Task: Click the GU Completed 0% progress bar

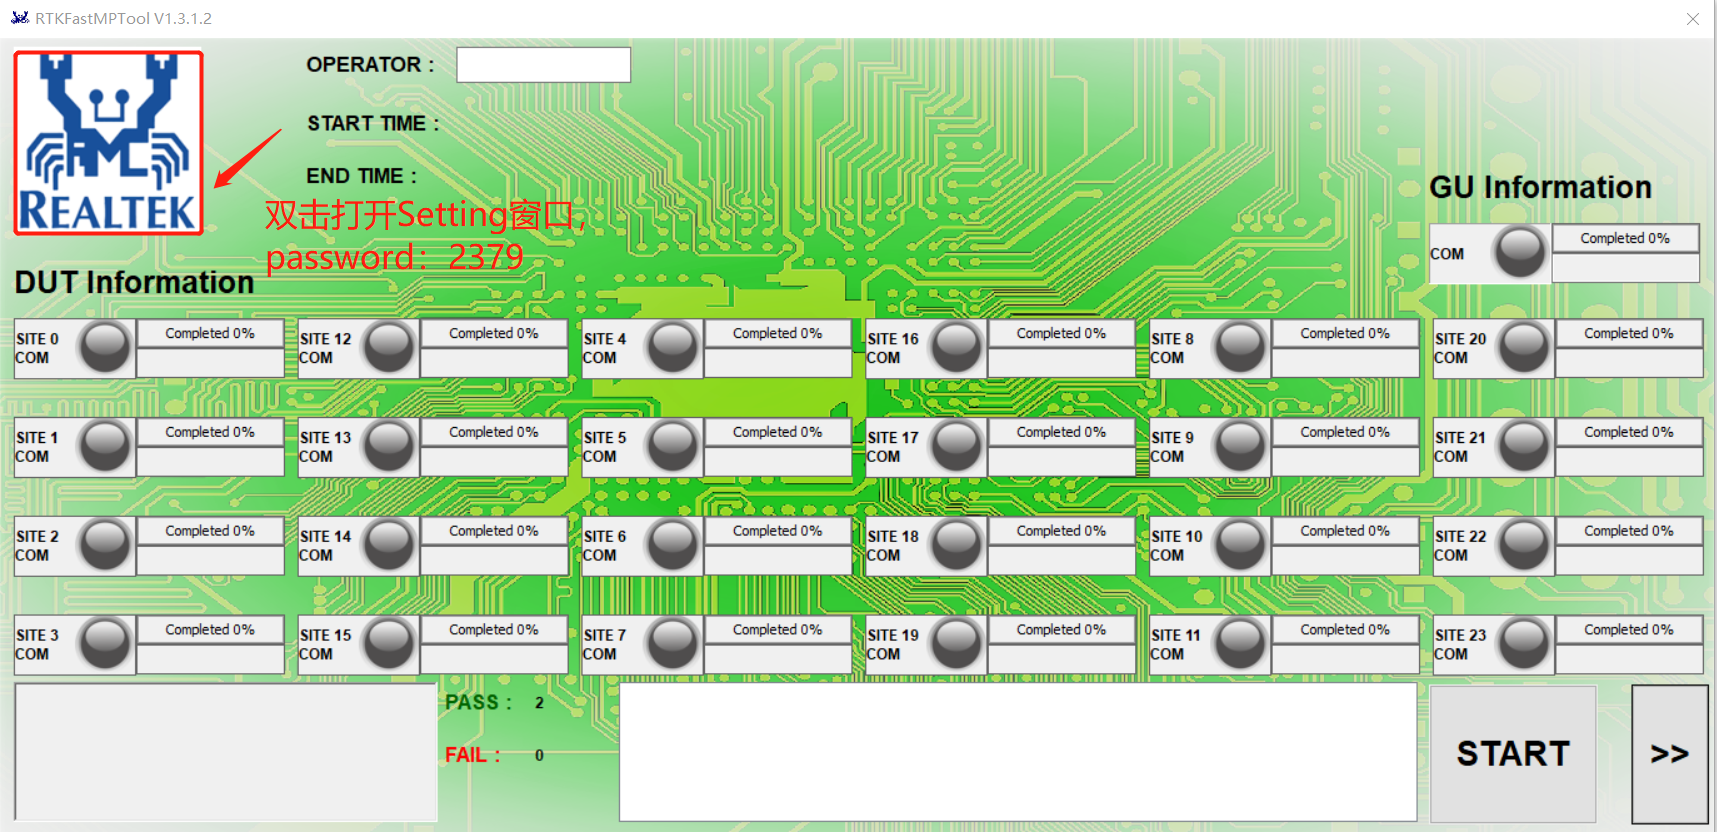Action: click(x=1624, y=239)
